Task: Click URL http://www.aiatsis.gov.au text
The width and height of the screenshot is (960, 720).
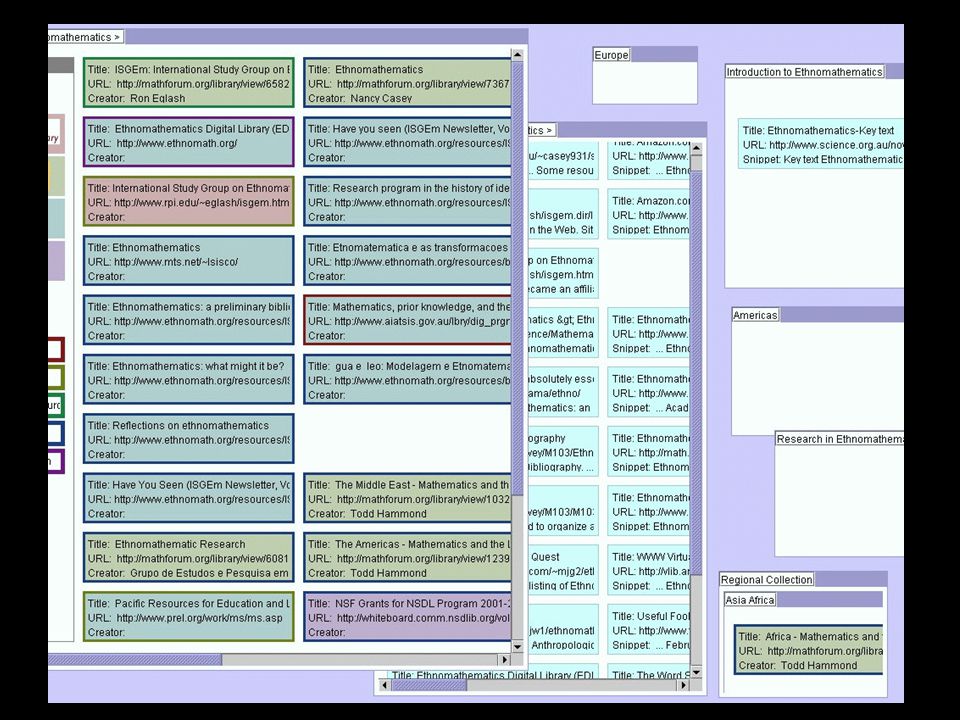Action: [409, 321]
